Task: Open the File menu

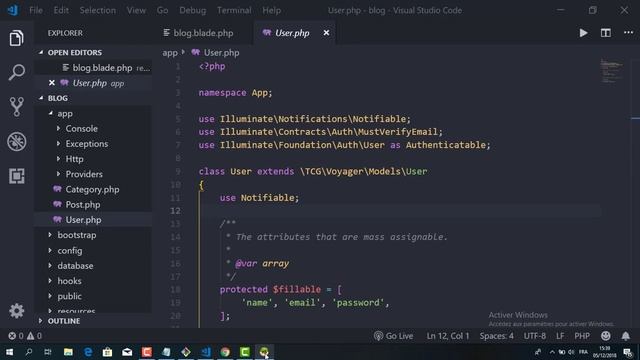Action: [x=36, y=10]
